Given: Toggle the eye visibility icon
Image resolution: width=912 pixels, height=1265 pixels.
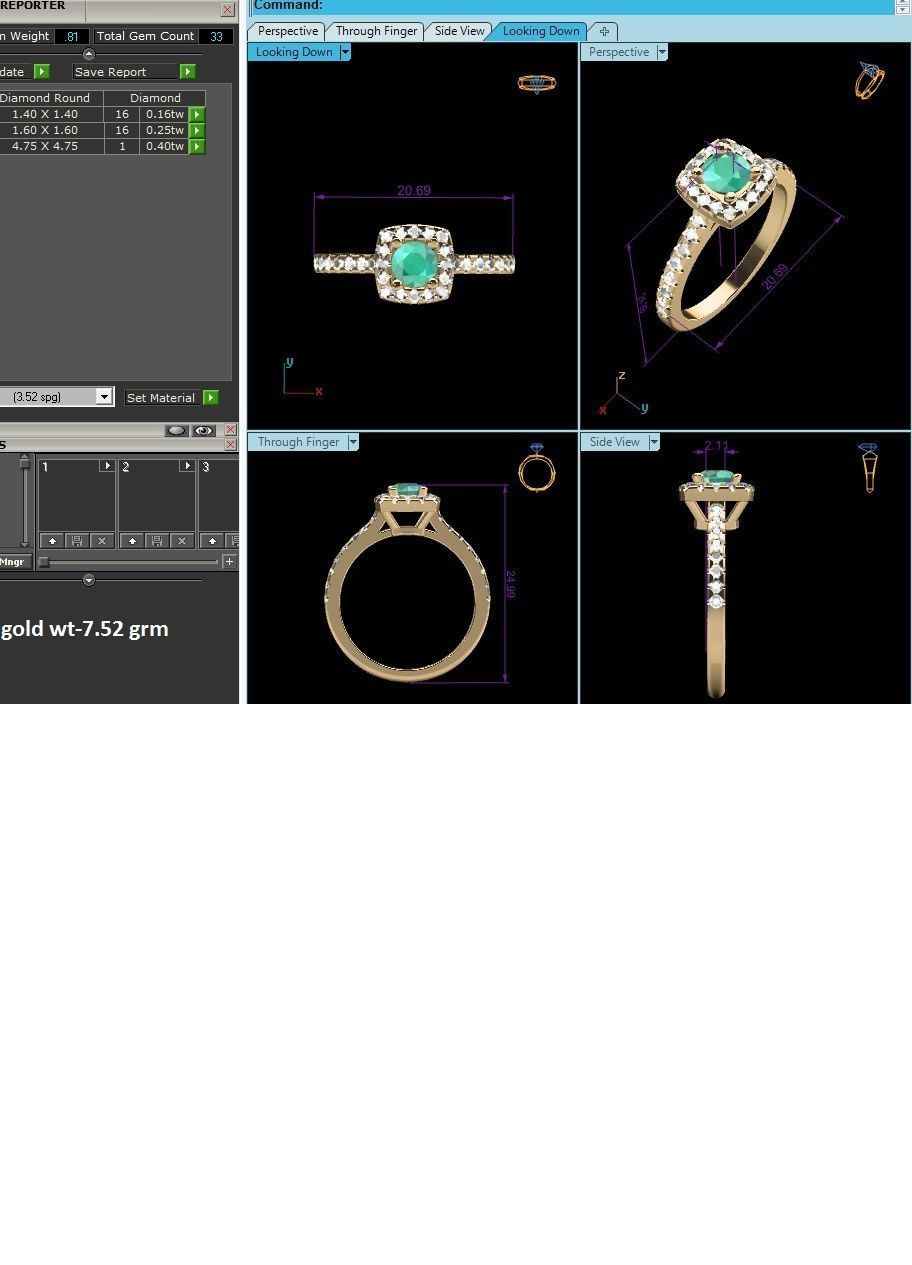Looking at the screenshot, I should (204, 430).
